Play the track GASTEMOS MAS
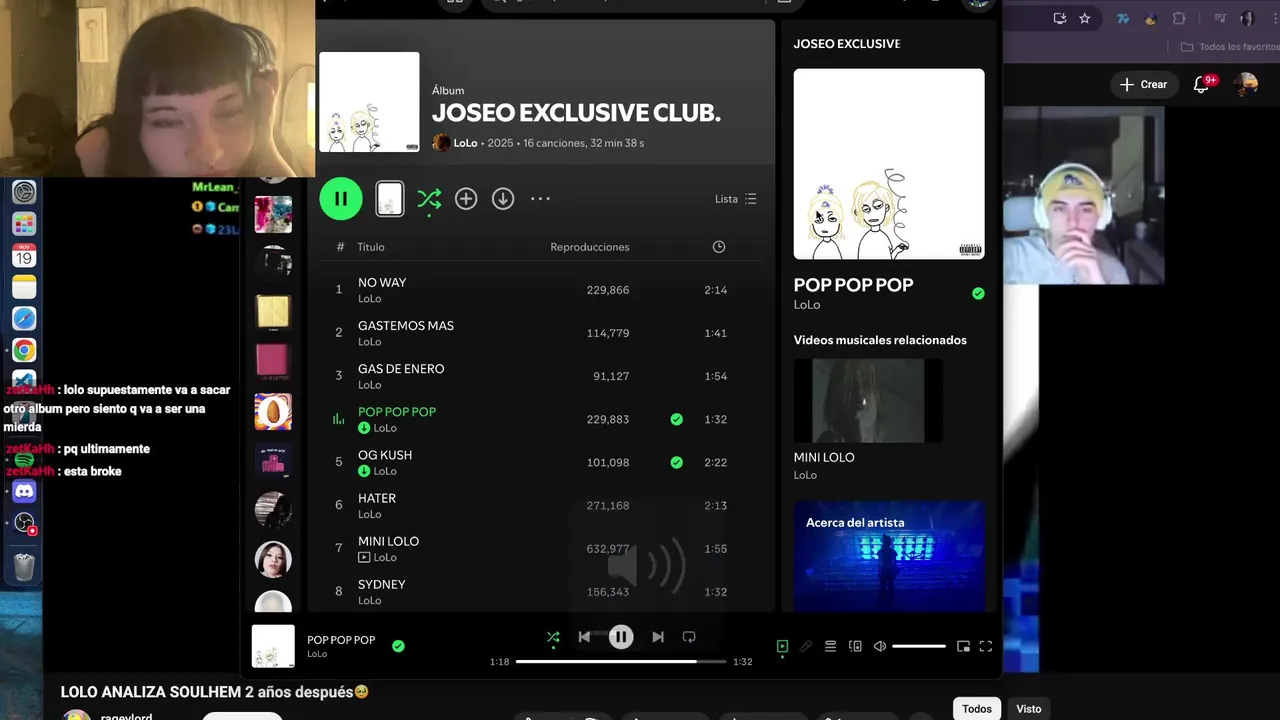 tap(541, 333)
